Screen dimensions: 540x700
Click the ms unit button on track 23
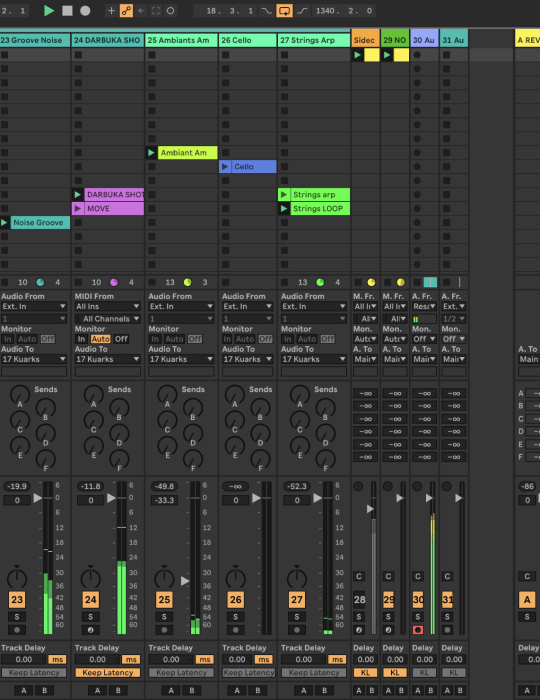[x=57, y=659]
